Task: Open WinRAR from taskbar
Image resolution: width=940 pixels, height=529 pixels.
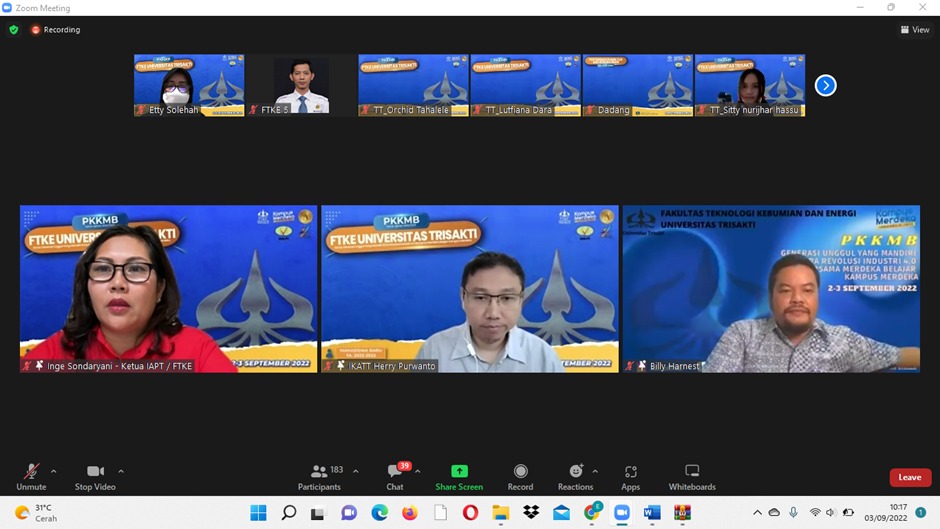Action: pos(682,513)
